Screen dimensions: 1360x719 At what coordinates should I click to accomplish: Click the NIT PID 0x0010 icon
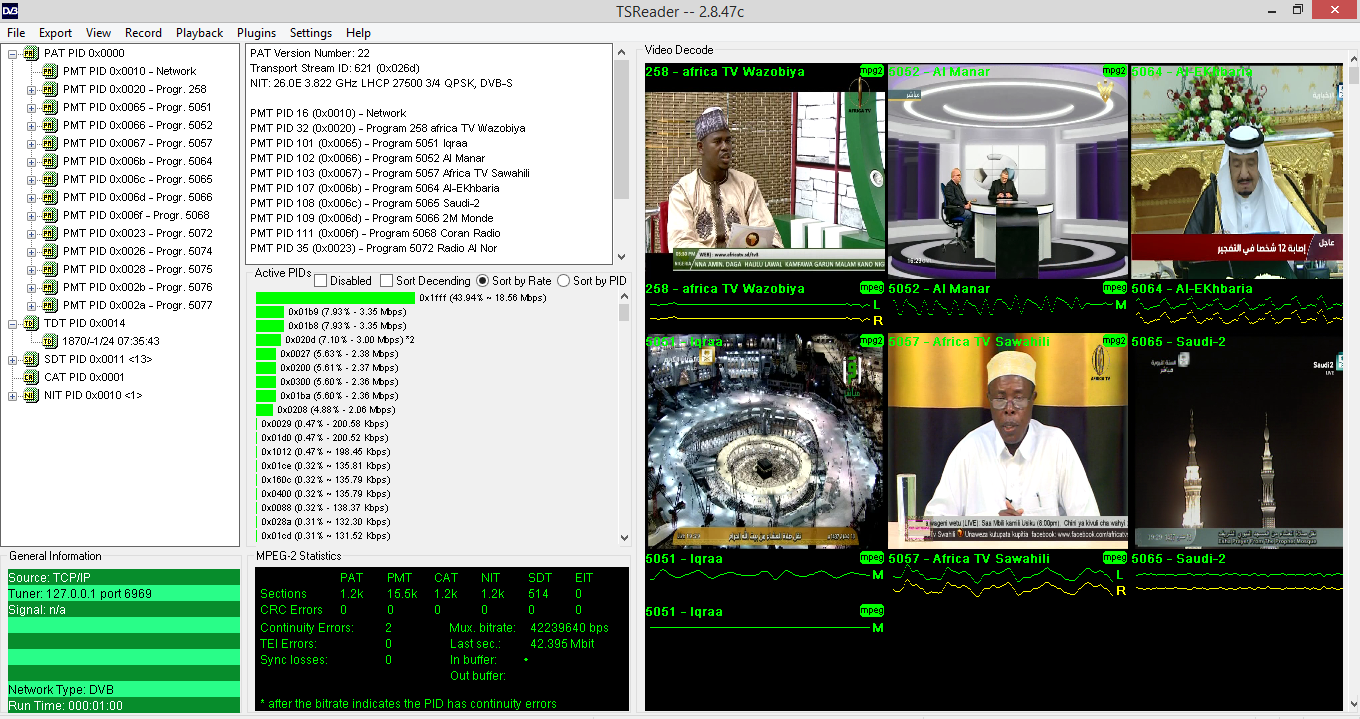(30, 395)
